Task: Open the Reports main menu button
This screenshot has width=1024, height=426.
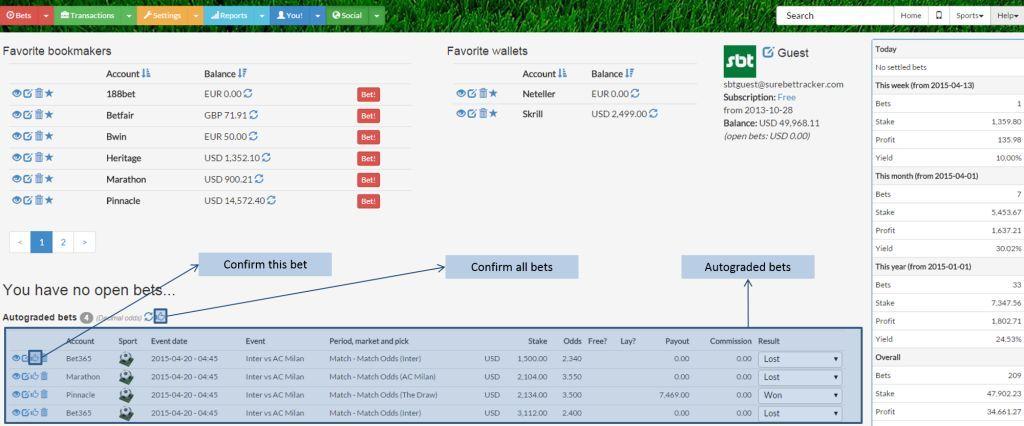Action: (229, 16)
